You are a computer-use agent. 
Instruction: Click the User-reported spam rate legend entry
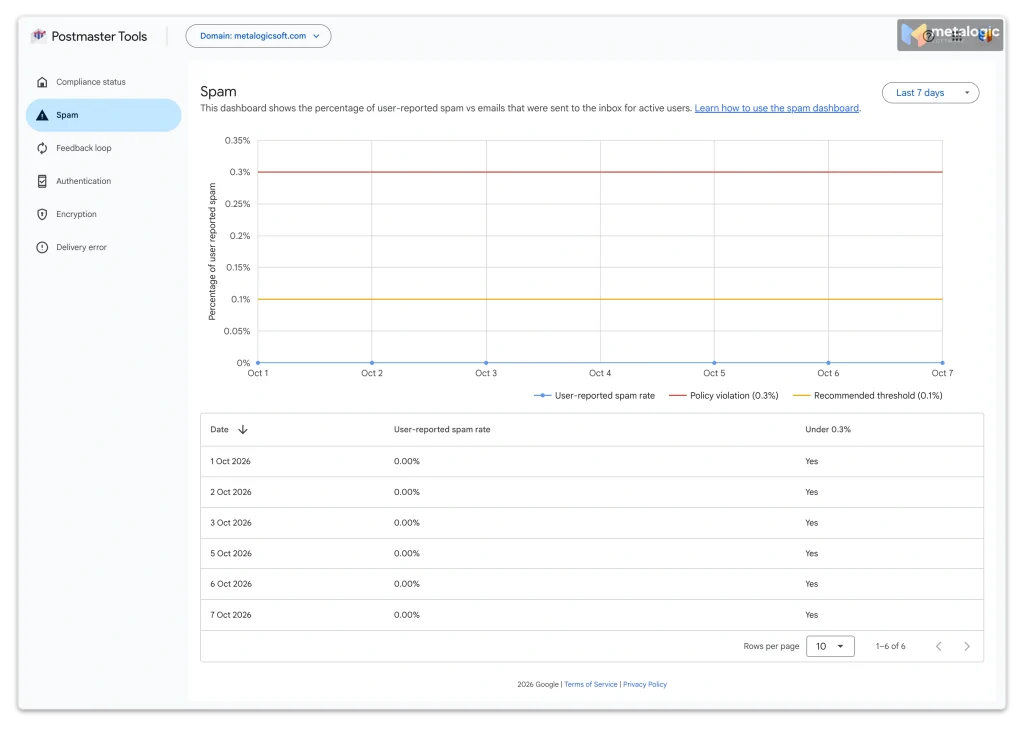point(594,396)
